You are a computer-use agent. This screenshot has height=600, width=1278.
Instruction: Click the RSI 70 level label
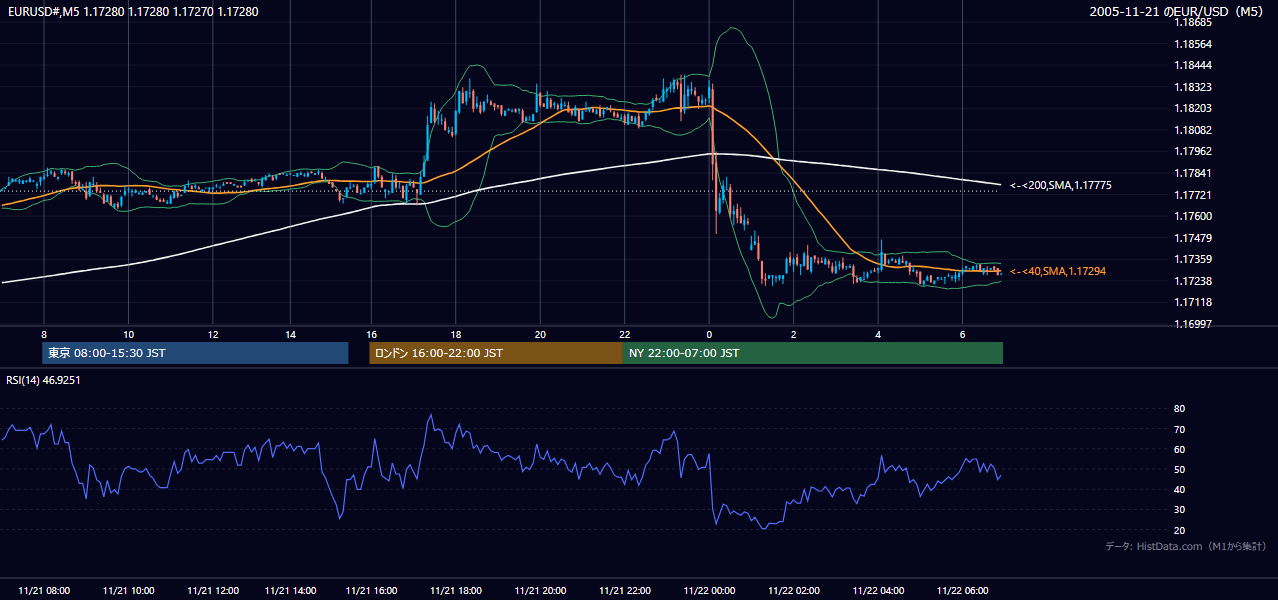(1179, 429)
